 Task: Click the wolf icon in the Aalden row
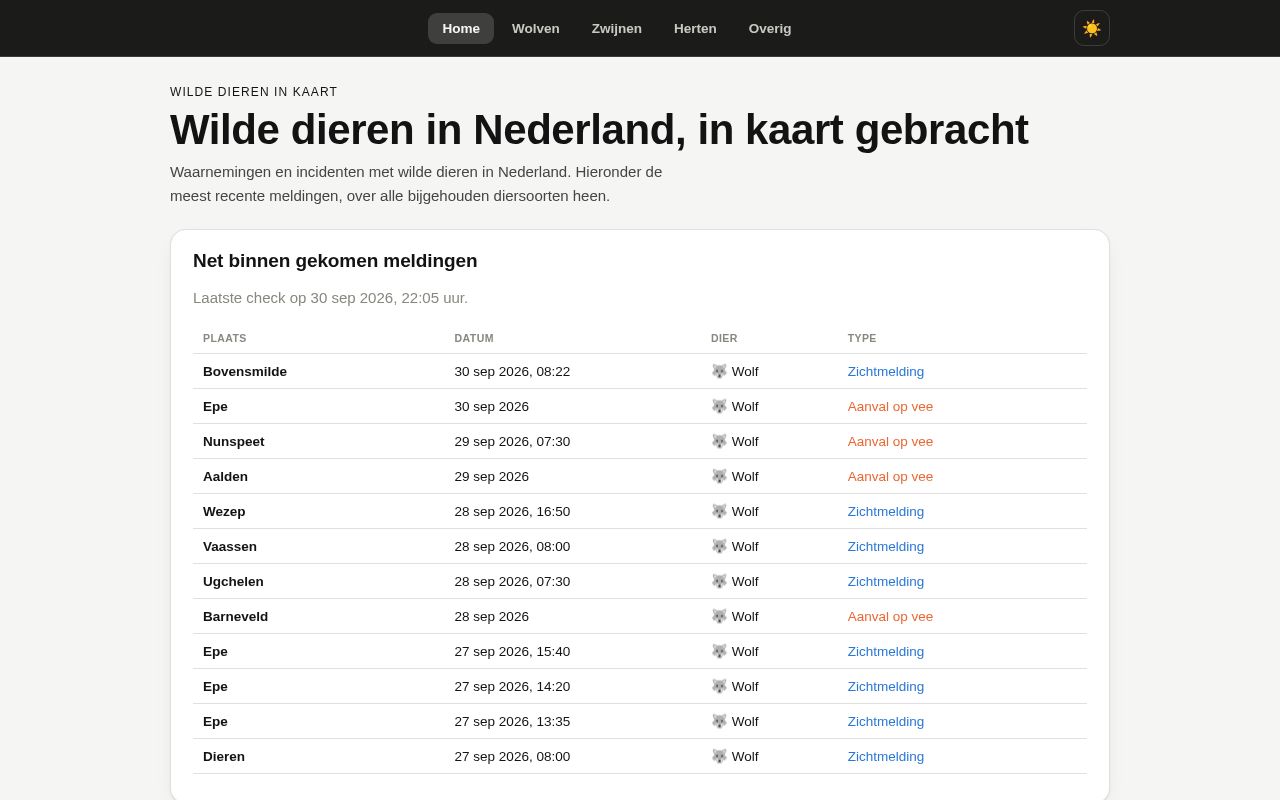pos(719,476)
